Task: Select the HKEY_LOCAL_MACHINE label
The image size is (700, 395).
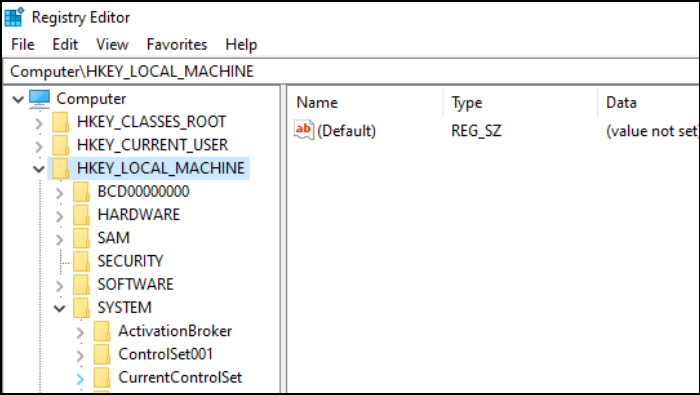Action: [161, 168]
